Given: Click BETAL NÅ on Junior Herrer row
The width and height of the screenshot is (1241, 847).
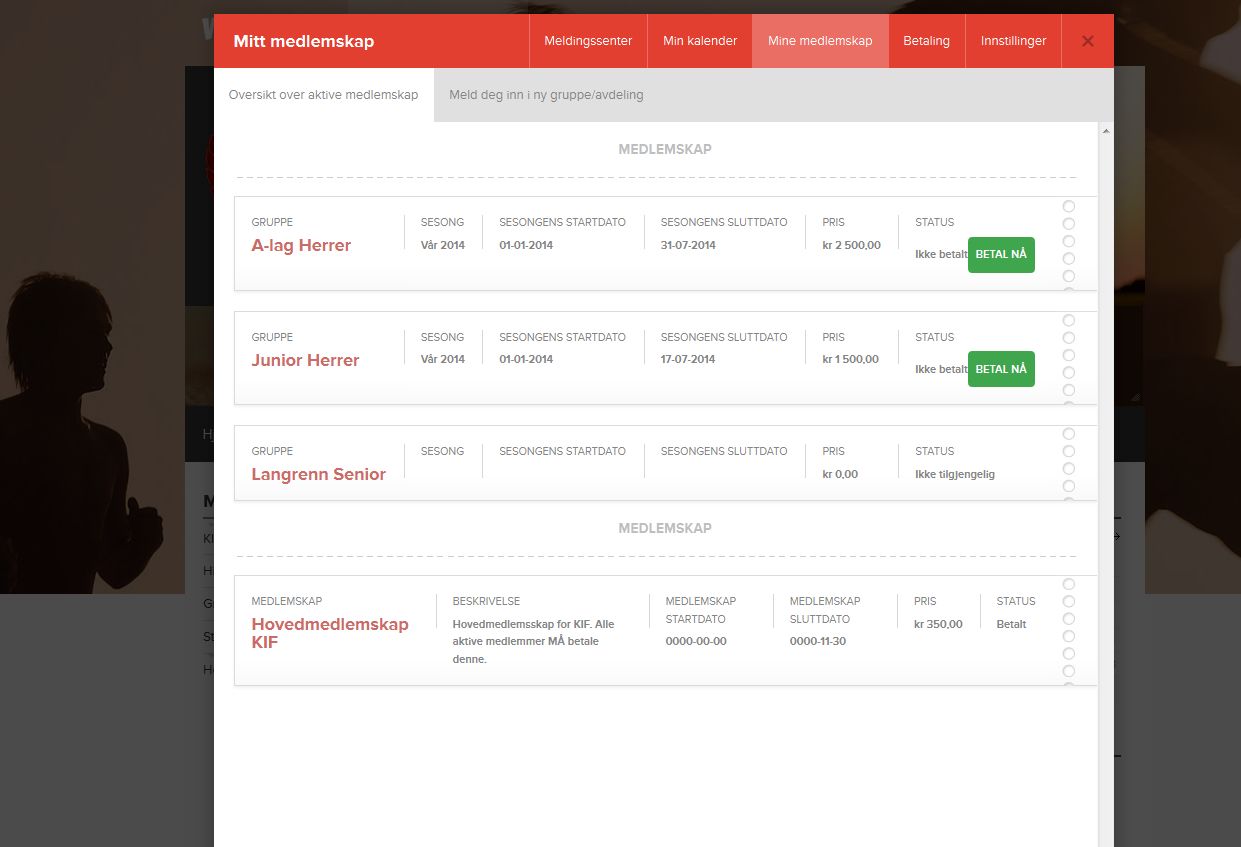Looking at the screenshot, I should pyautogui.click(x=1001, y=369).
